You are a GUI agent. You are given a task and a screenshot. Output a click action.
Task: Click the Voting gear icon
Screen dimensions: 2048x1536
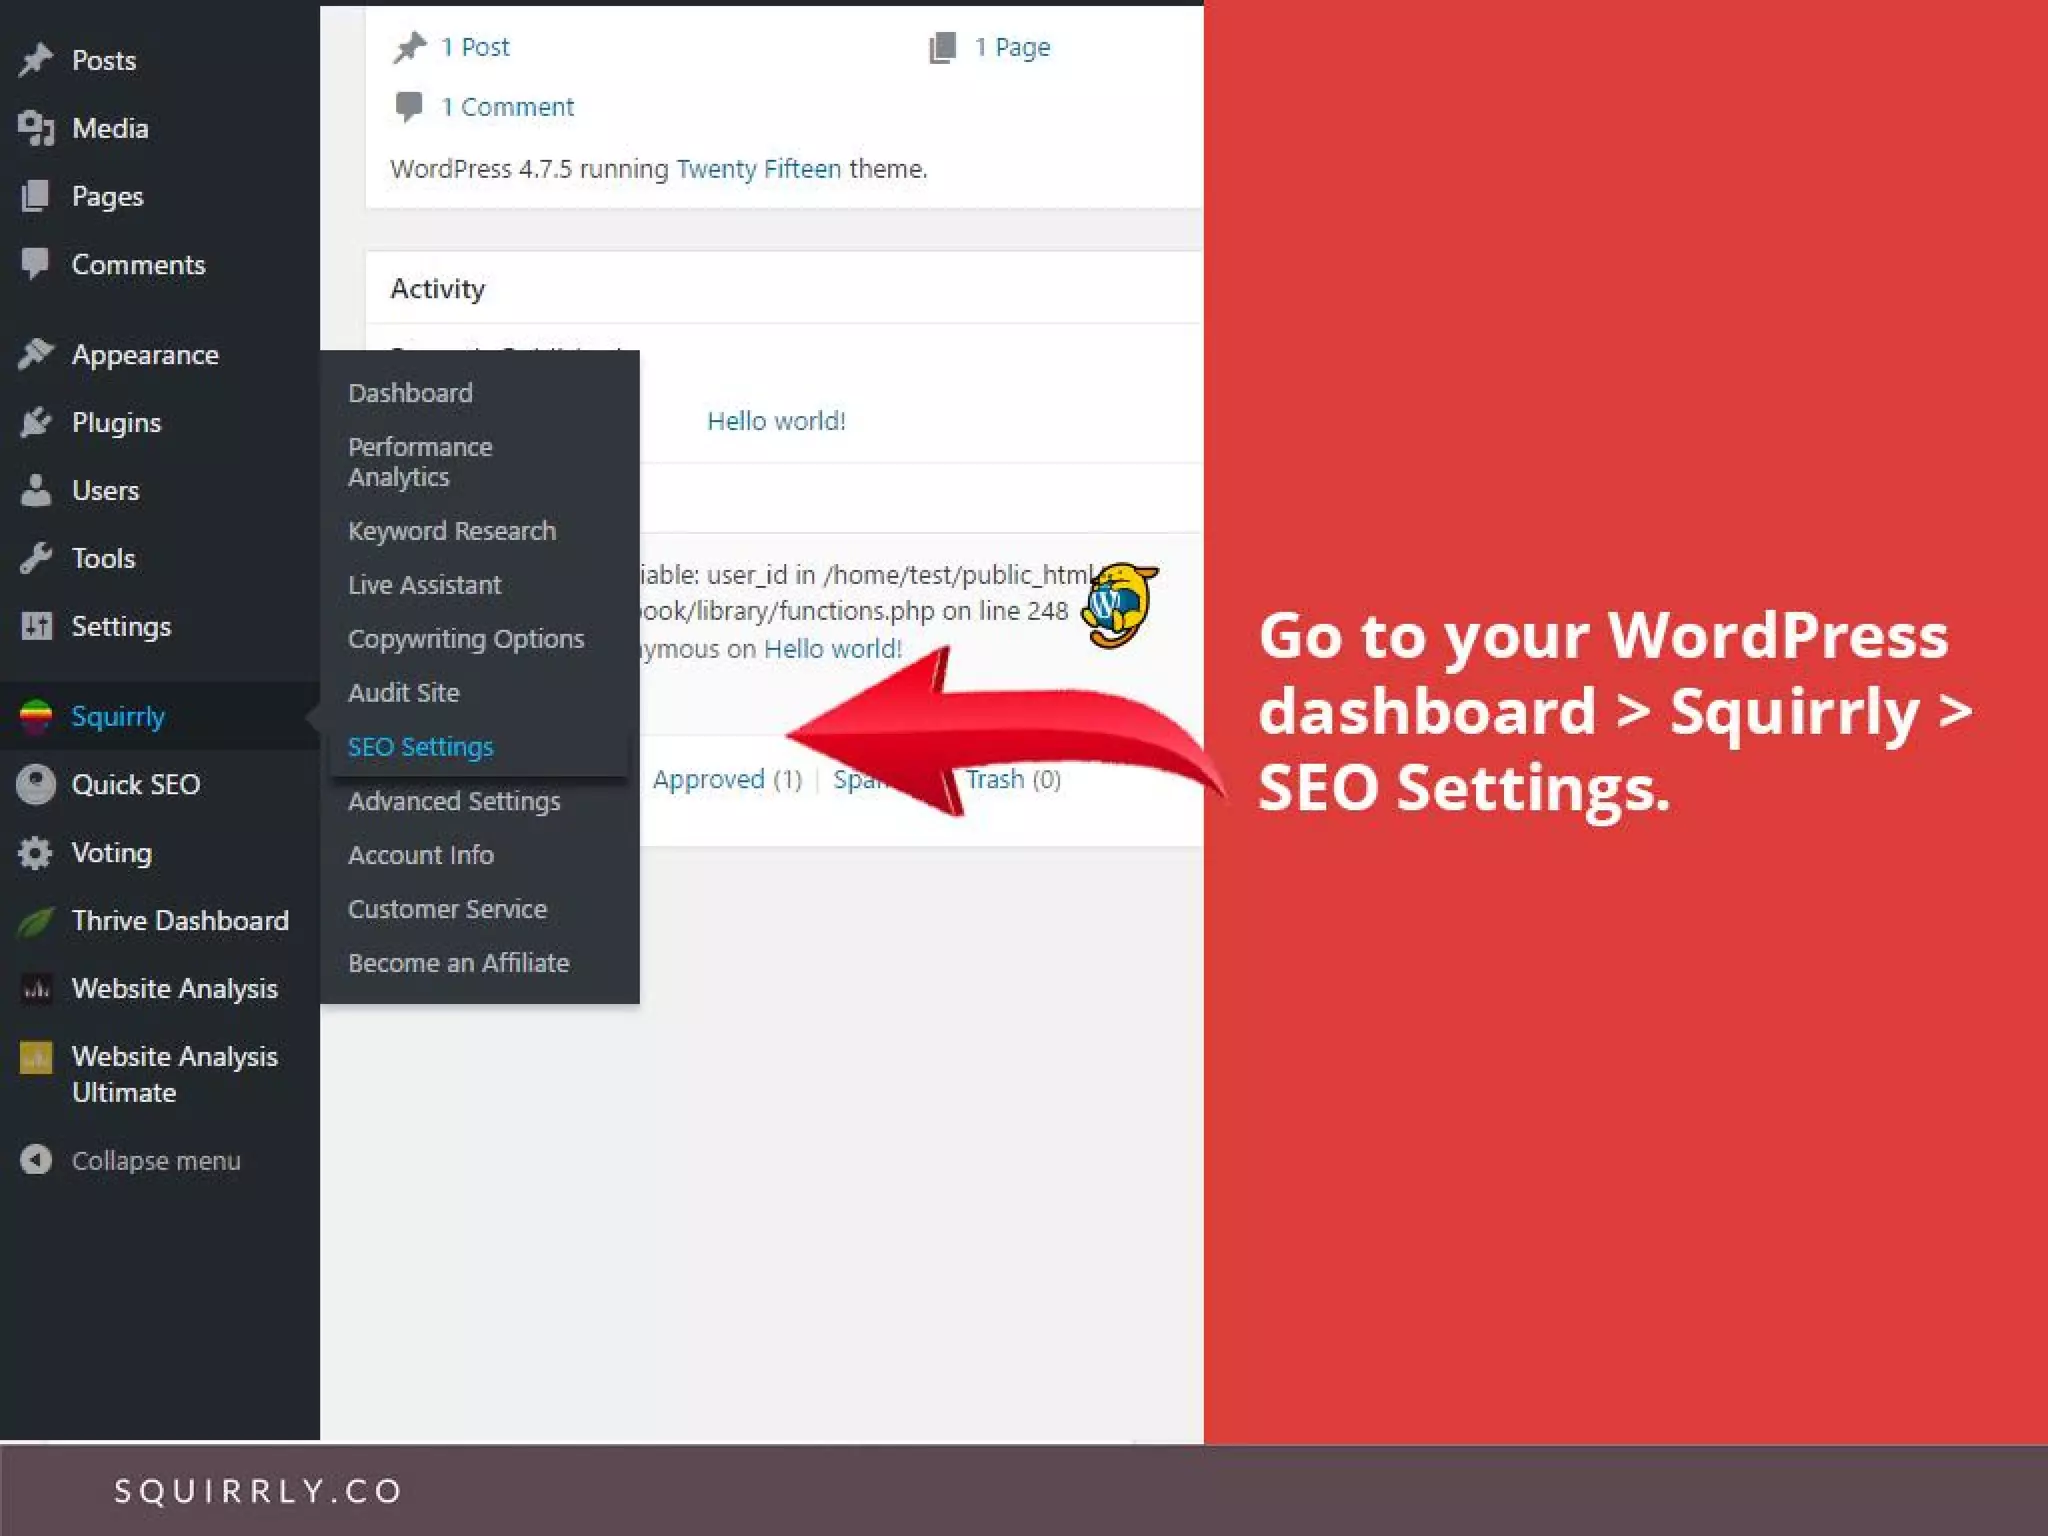tap(36, 853)
